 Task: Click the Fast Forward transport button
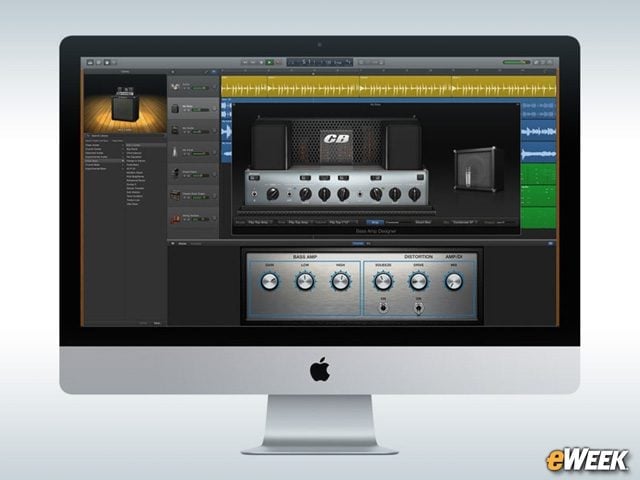(x=253, y=62)
